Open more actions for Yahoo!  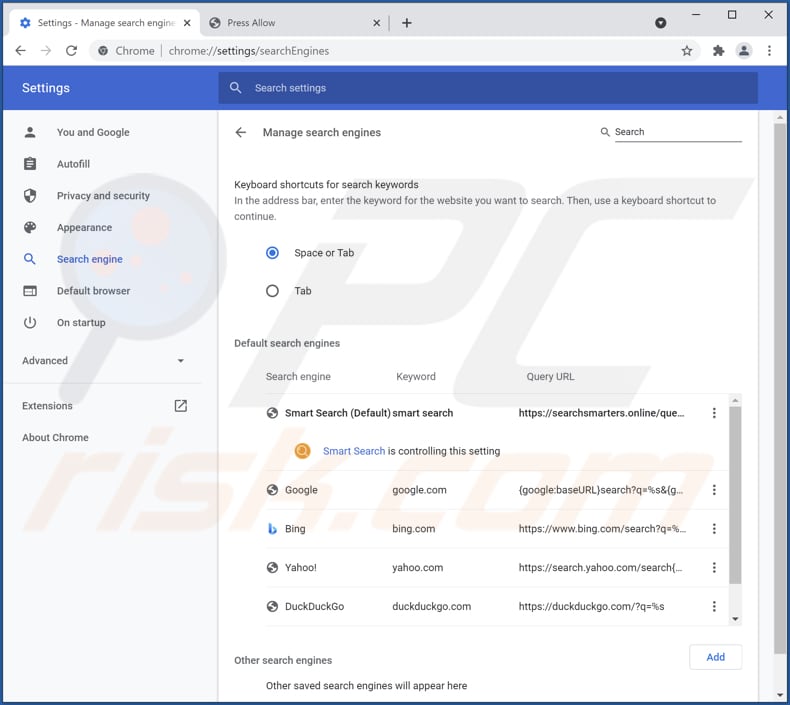[x=714, y=567]
